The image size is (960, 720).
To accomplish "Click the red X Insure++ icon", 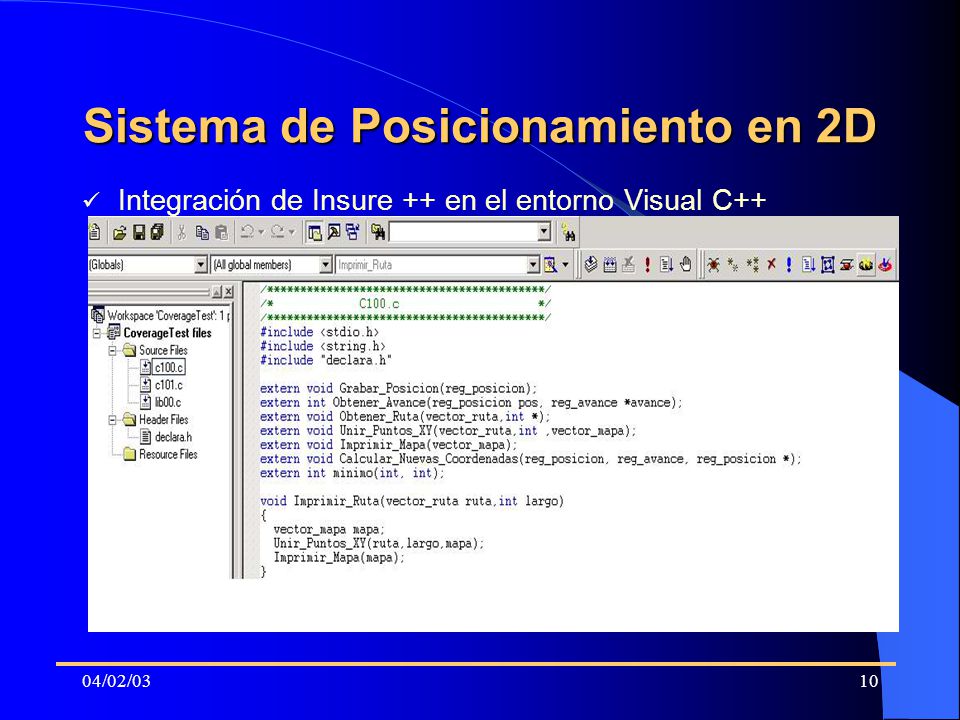I will point(771,264).
